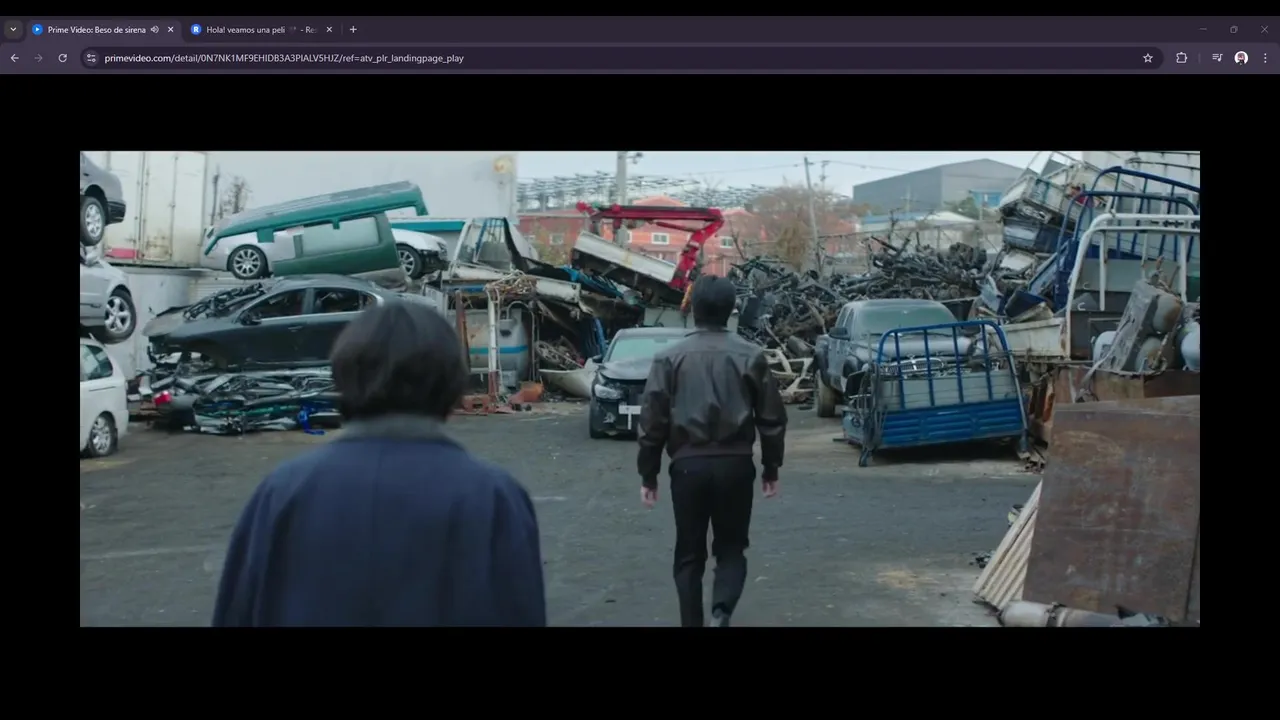The width and height of the screenshot is (1280, 720).
Task: Open the Chrome profile avatar
Action: pyautogui.click(x=1241, y=58)
